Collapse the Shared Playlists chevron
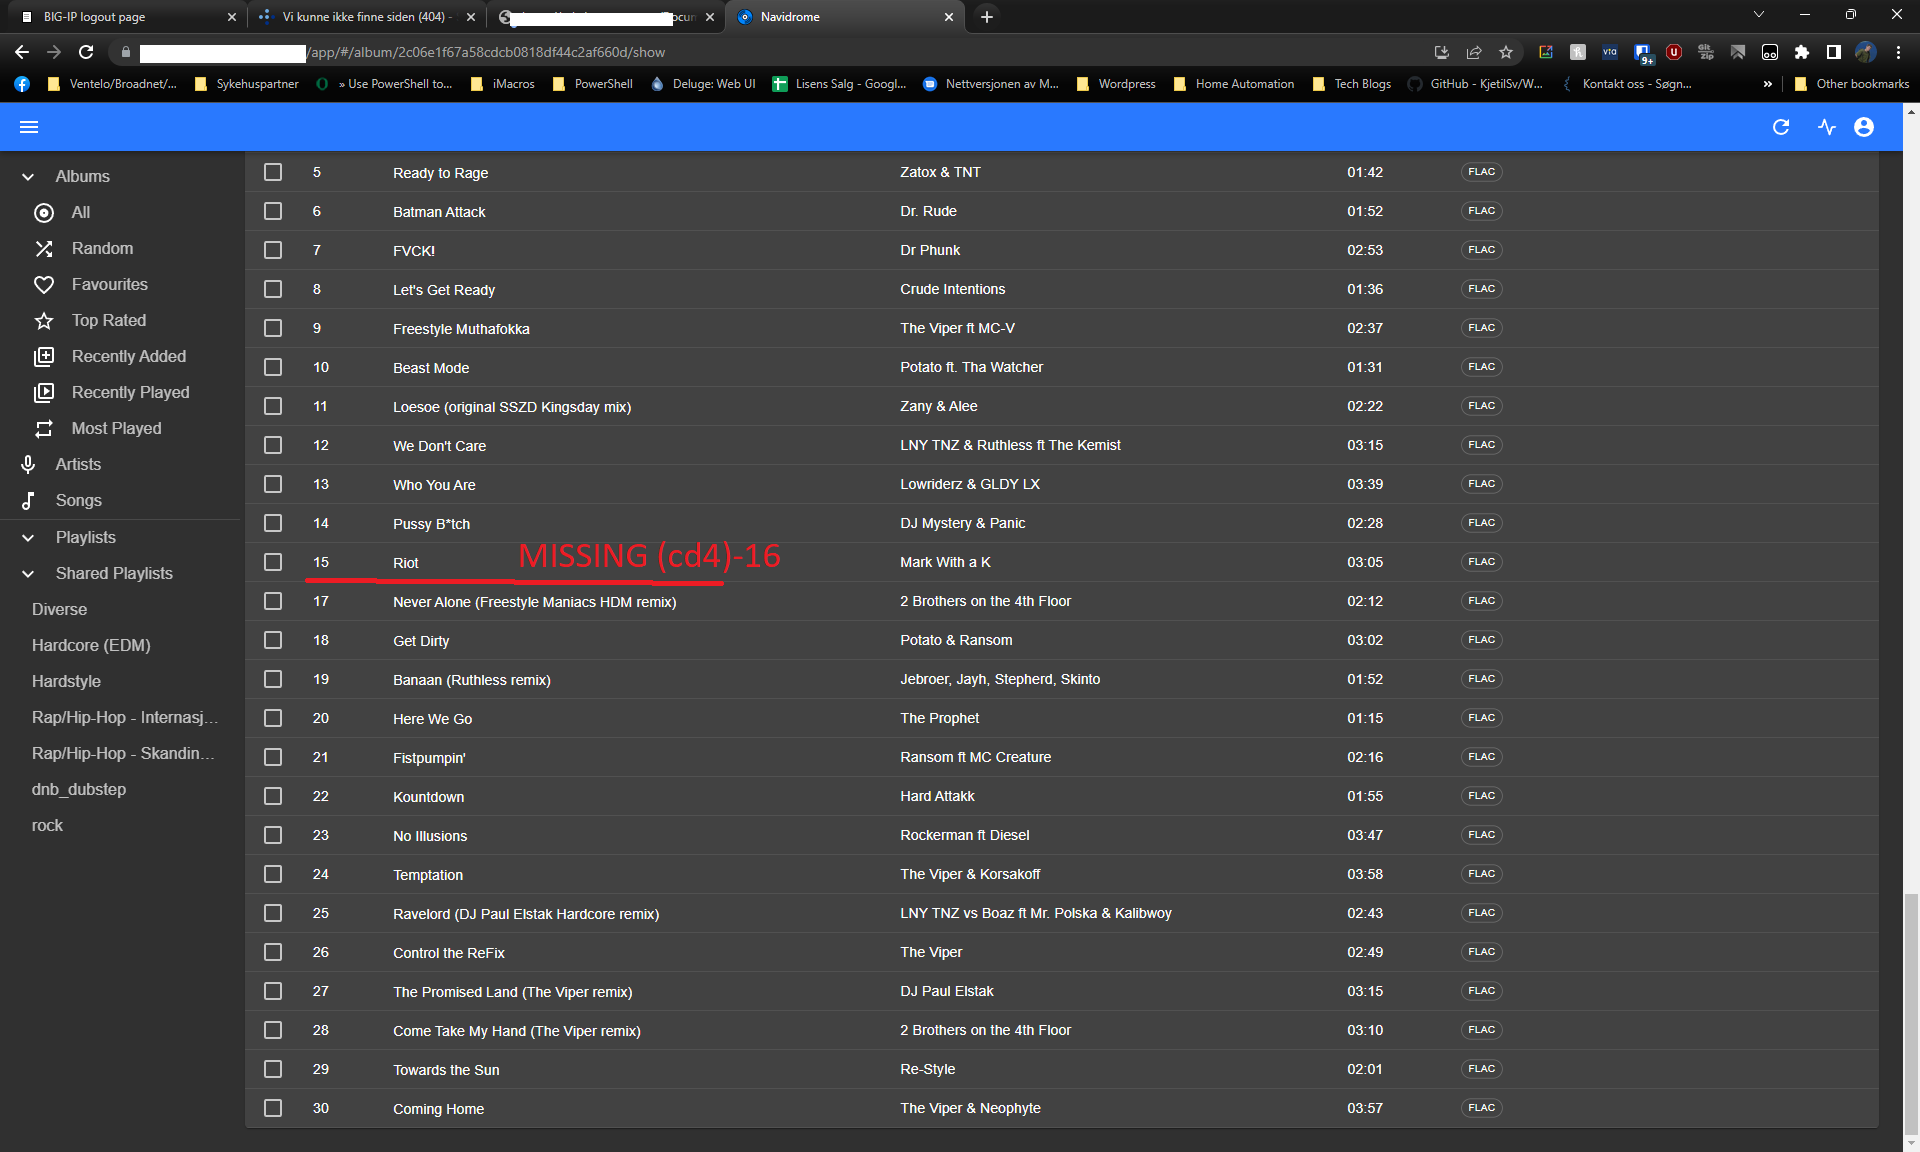1920x1152 pixels. pos(28,573)
